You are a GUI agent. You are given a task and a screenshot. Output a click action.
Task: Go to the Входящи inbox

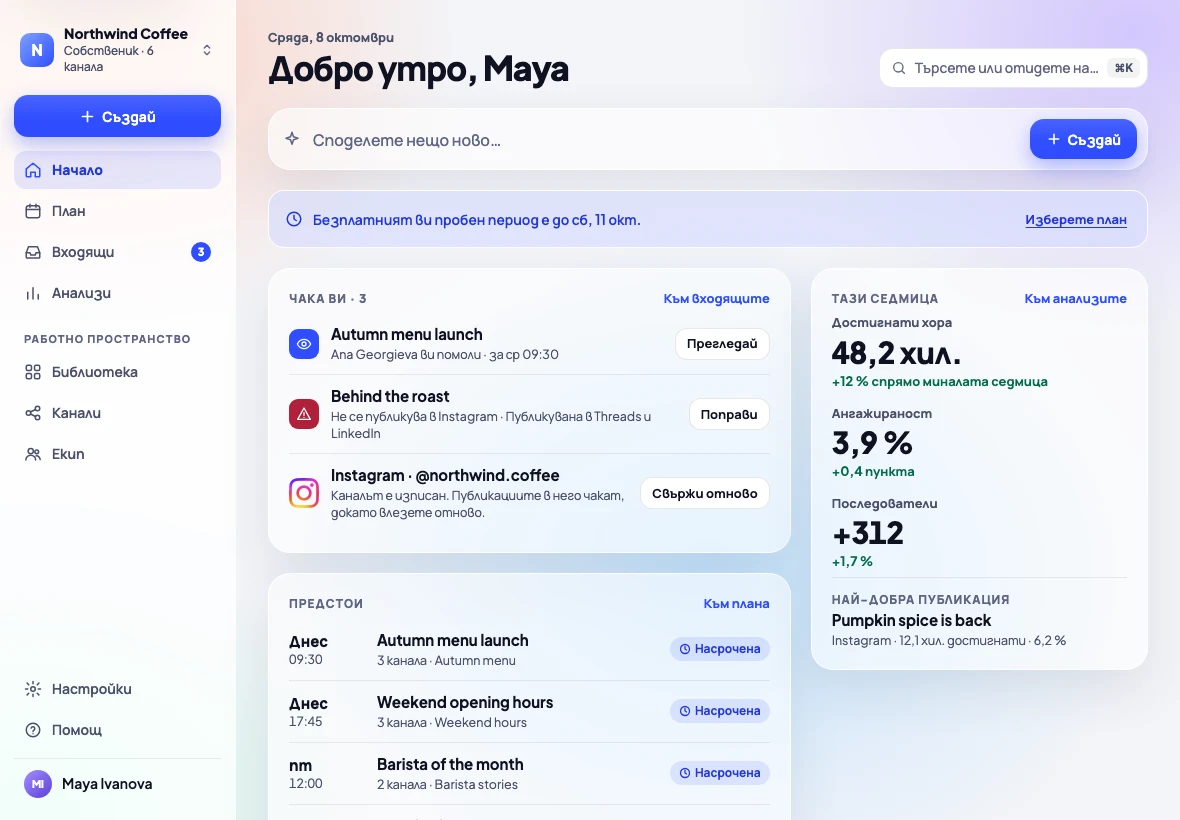(117, 252)
